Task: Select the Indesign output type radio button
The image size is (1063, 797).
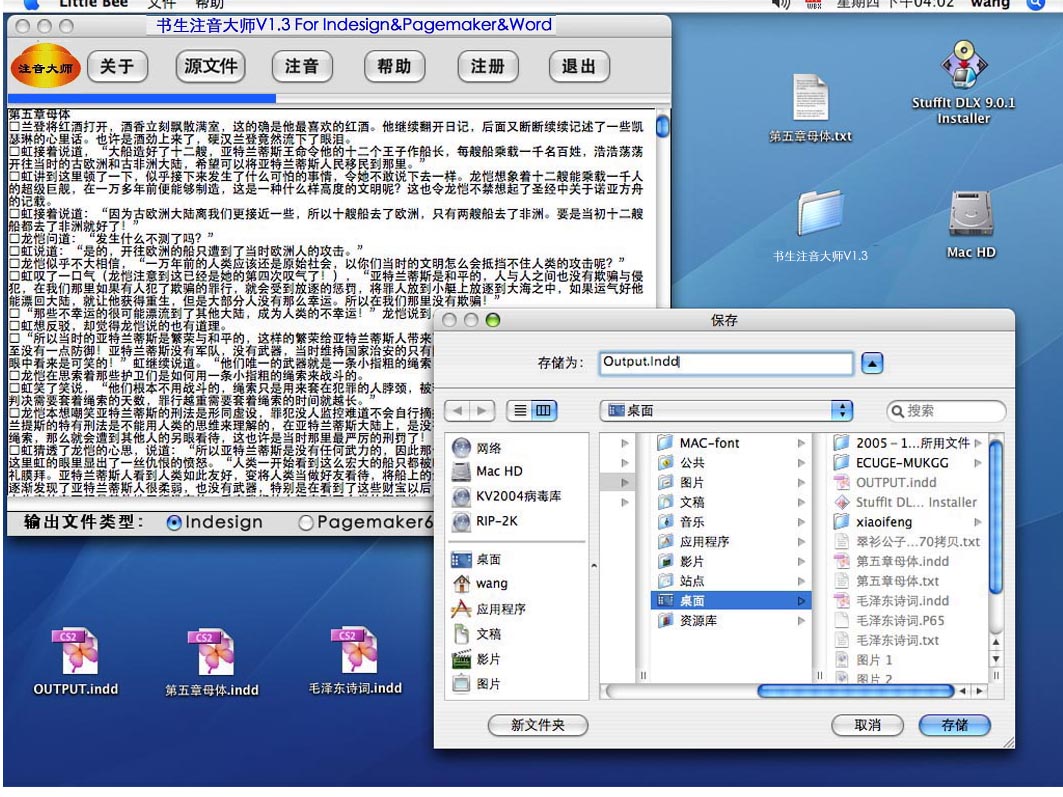Action: [174, 523]
